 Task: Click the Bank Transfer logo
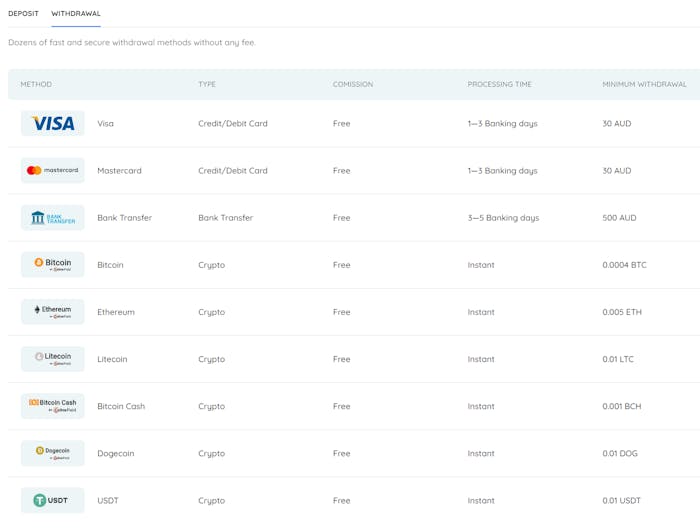pyautogui.click(x=53, y=218)
